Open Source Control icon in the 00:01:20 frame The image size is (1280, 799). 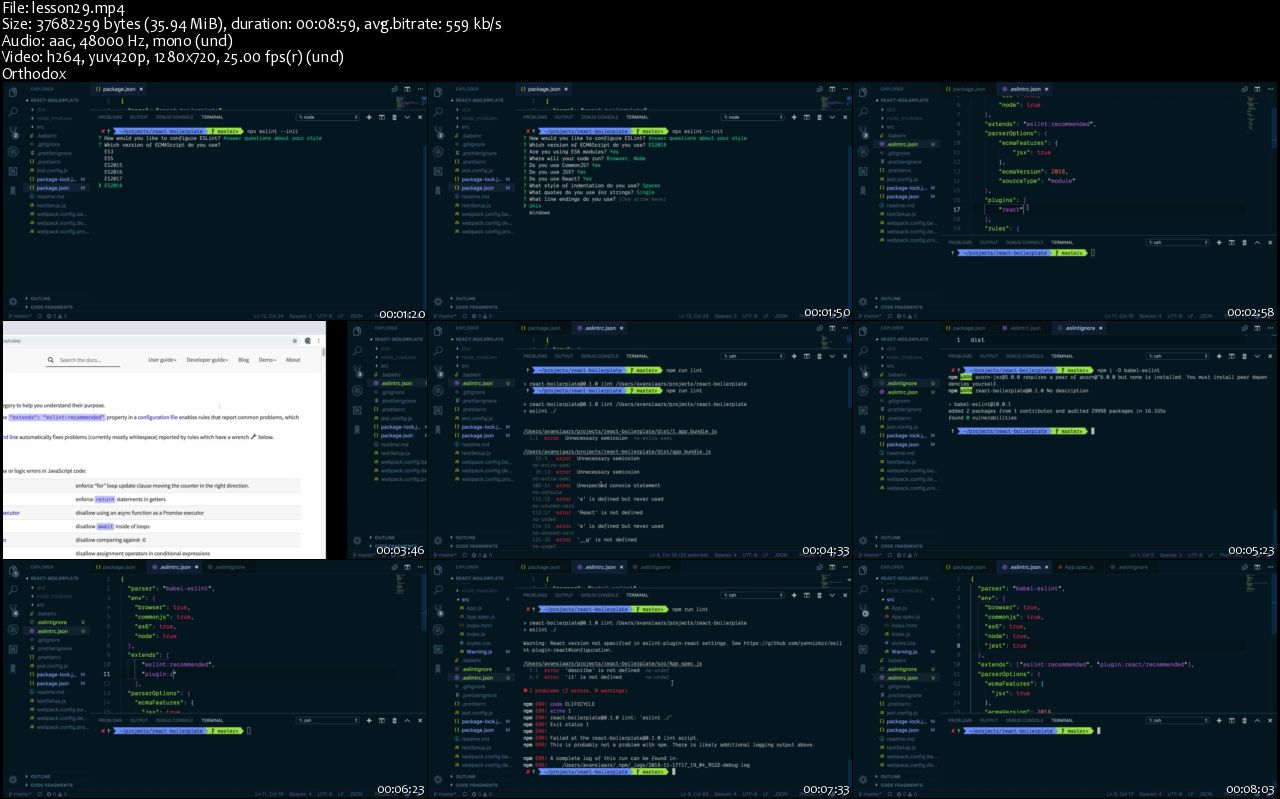pyautogui.click(x=14, y=131)
